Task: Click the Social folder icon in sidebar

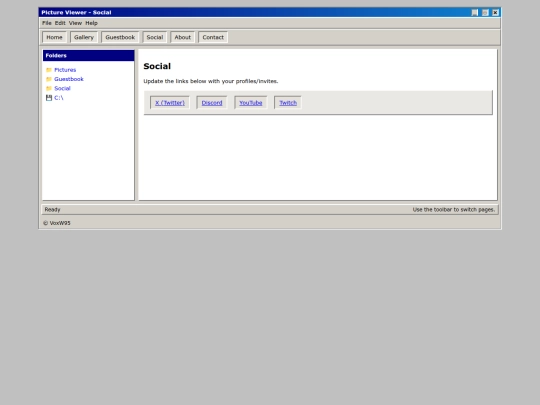Action: (49, 89)
